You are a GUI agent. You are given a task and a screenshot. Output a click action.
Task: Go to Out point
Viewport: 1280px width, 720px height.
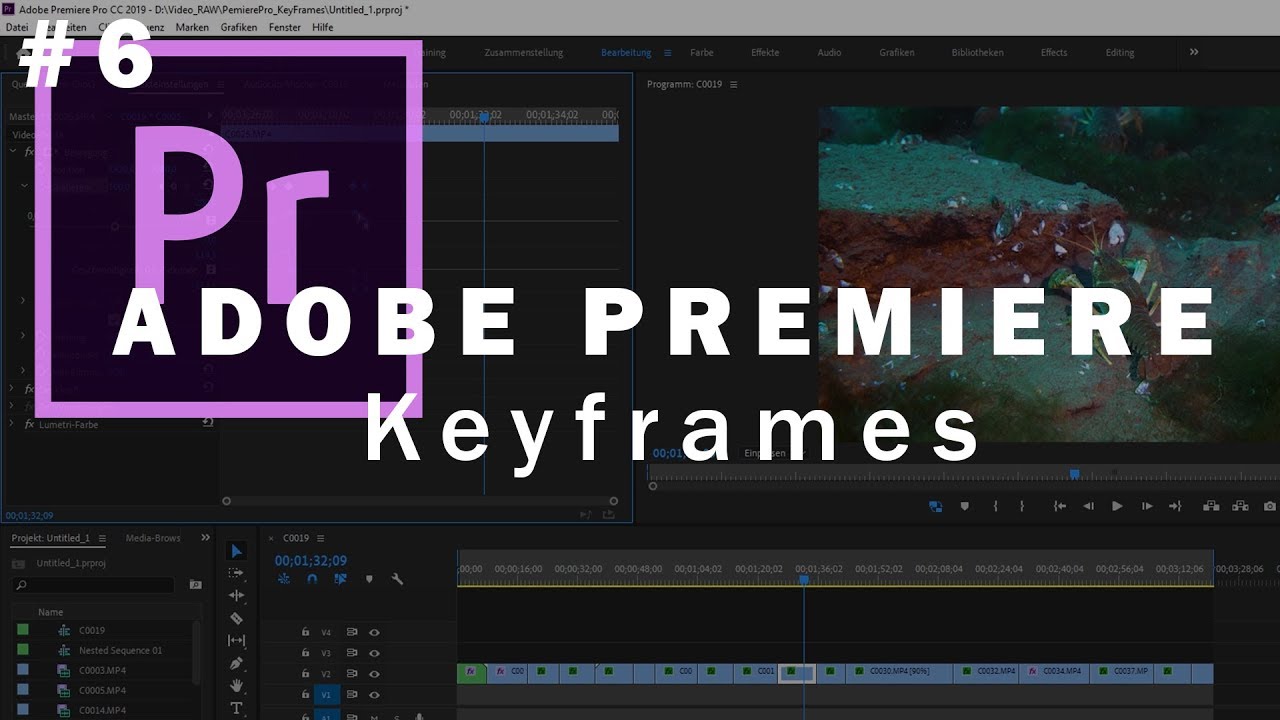pyautogui.click(x=1175, y=506)
